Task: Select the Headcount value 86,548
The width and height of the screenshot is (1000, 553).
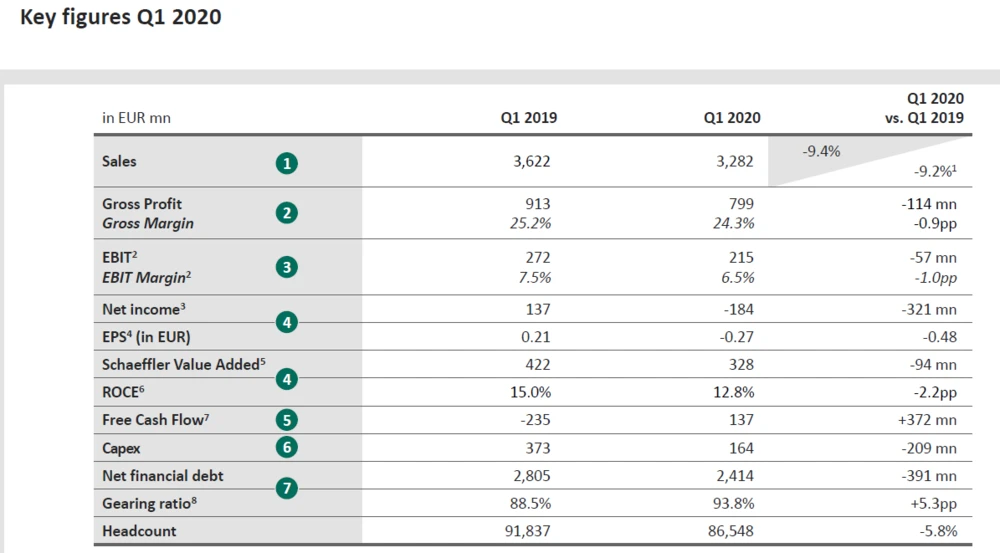Action: point(728,531)
